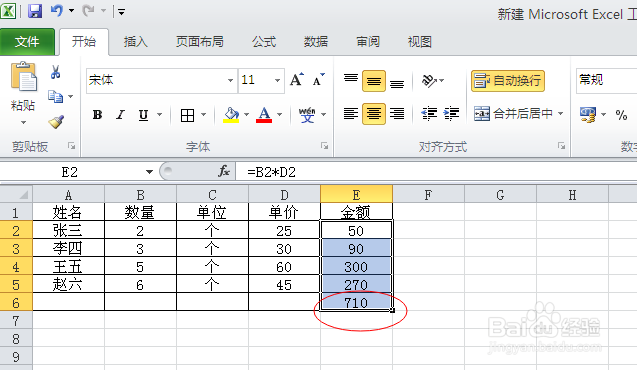Click the Copy icon
The height and width of the screenshot is (370, 637).
pyautogui.click(x=55, y=97)
